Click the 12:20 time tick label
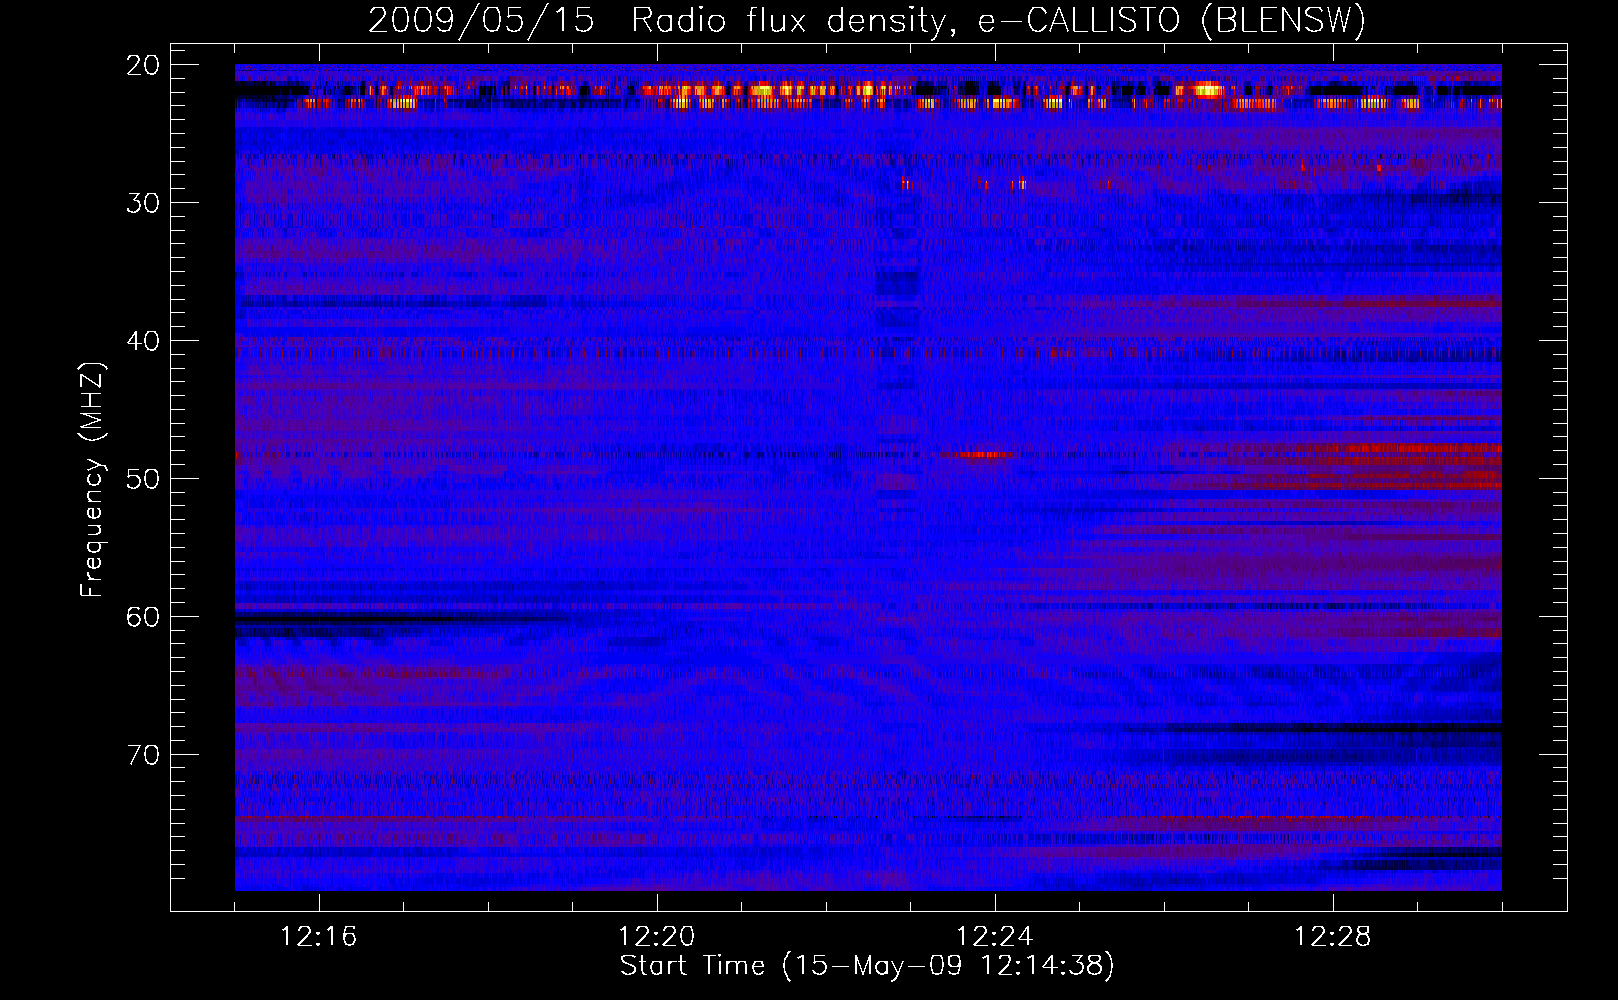The image size is (1618, 1000). [x=656, y=937]
